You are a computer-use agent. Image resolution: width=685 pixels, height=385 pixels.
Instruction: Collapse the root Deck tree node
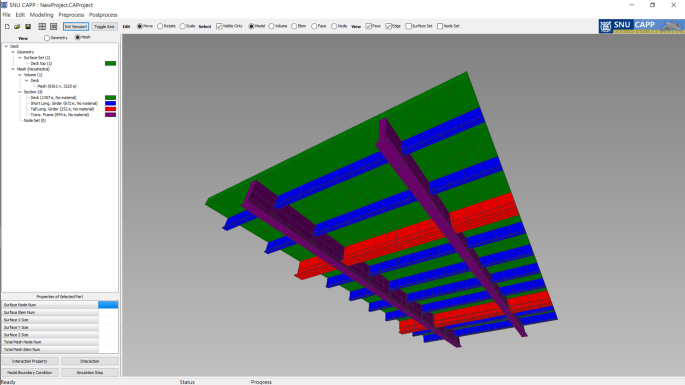(6, 46)
